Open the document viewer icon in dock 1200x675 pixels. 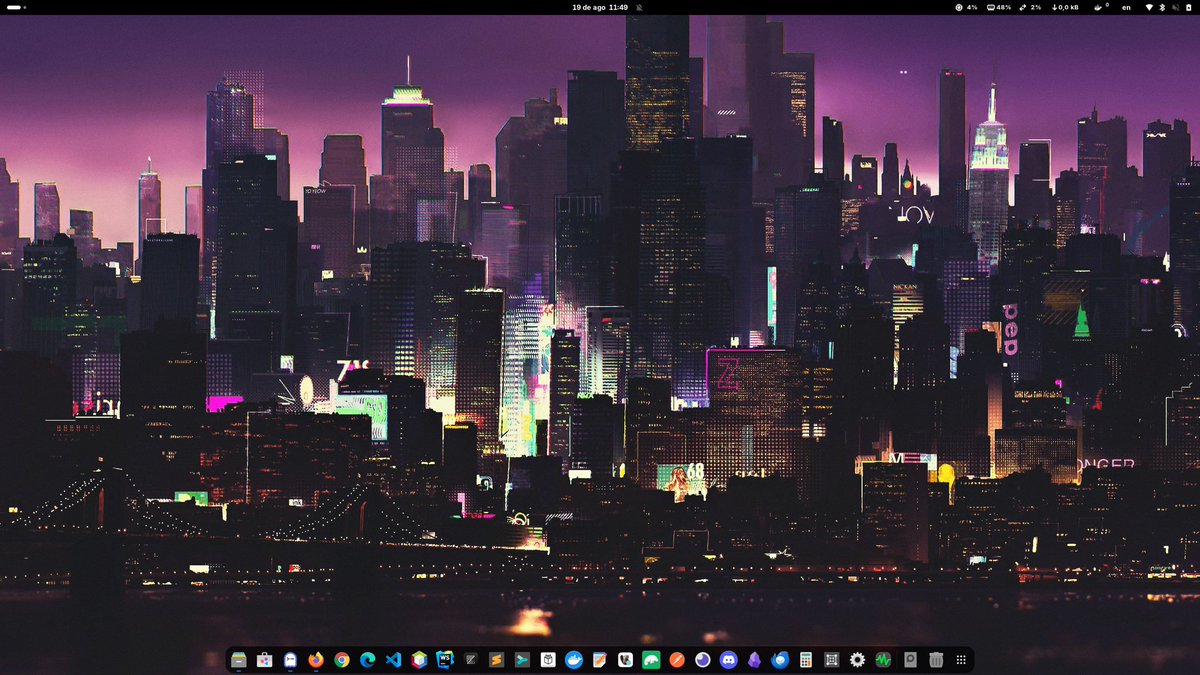[909, 660]
